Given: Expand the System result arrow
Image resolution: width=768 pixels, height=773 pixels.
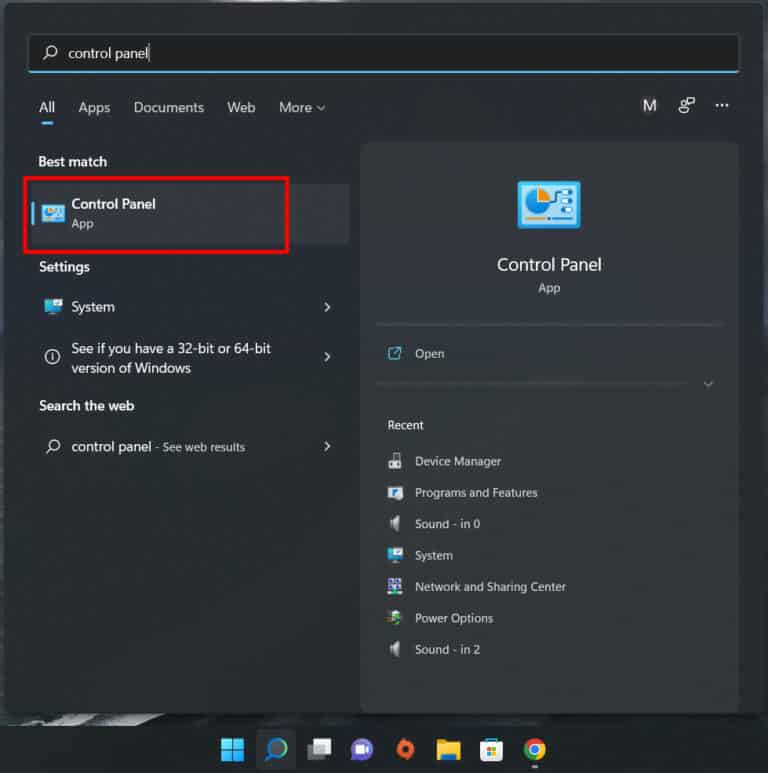Looking at the screenshot, I should (327, 307).
